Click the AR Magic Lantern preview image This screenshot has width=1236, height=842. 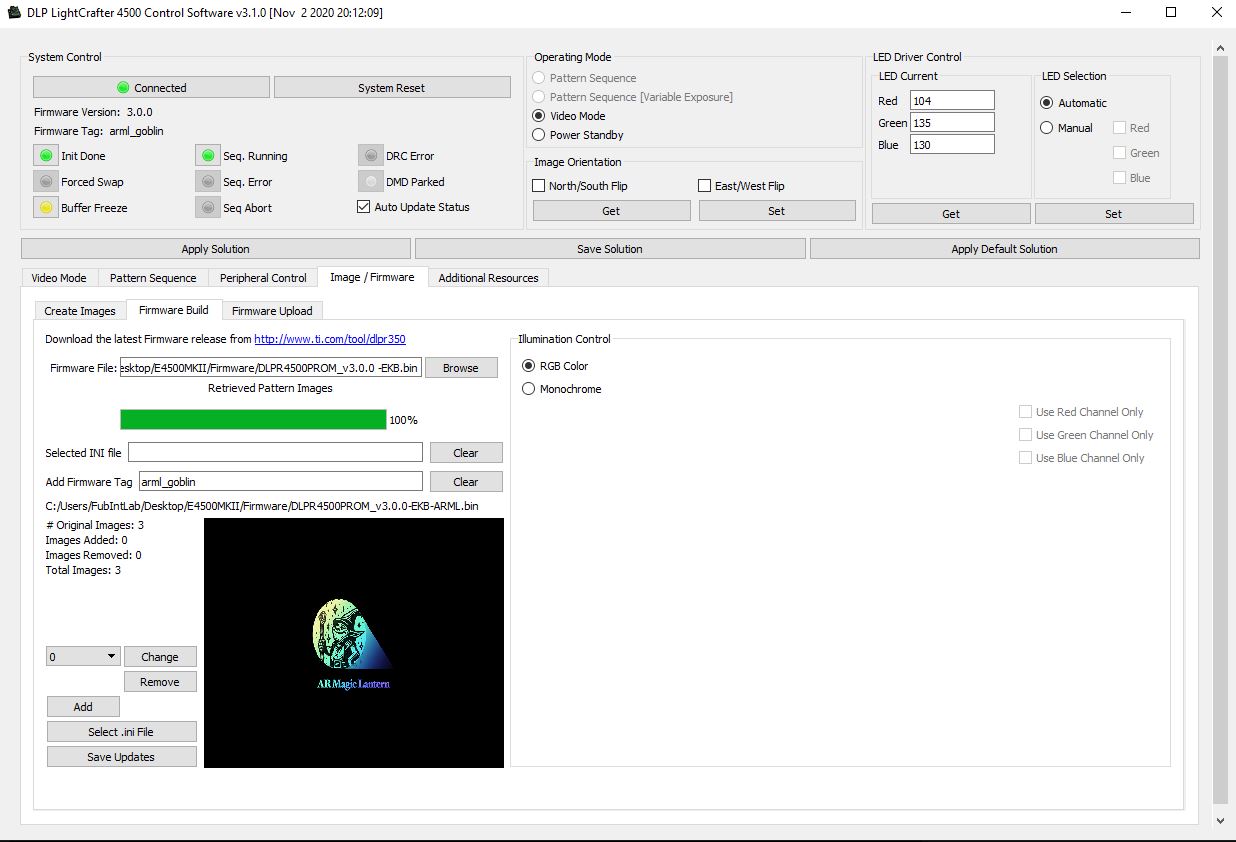(x=354, y=643)
